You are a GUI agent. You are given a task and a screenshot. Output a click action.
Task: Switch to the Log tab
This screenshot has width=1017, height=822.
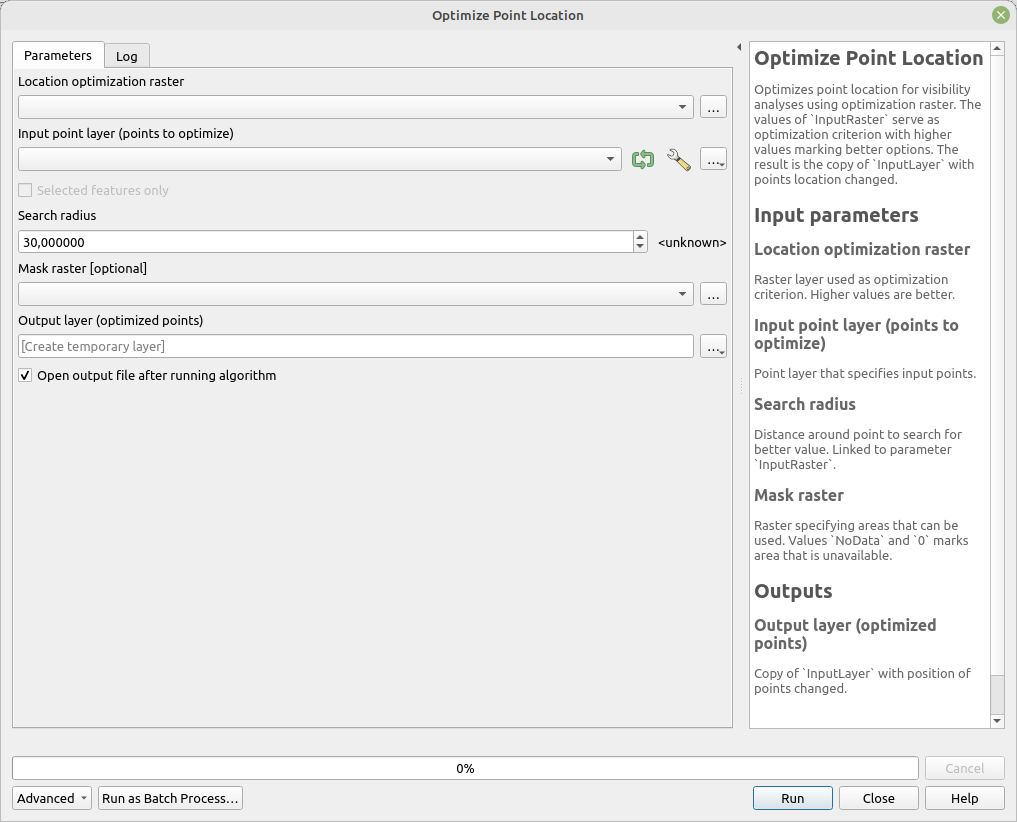tap(126, 56)
